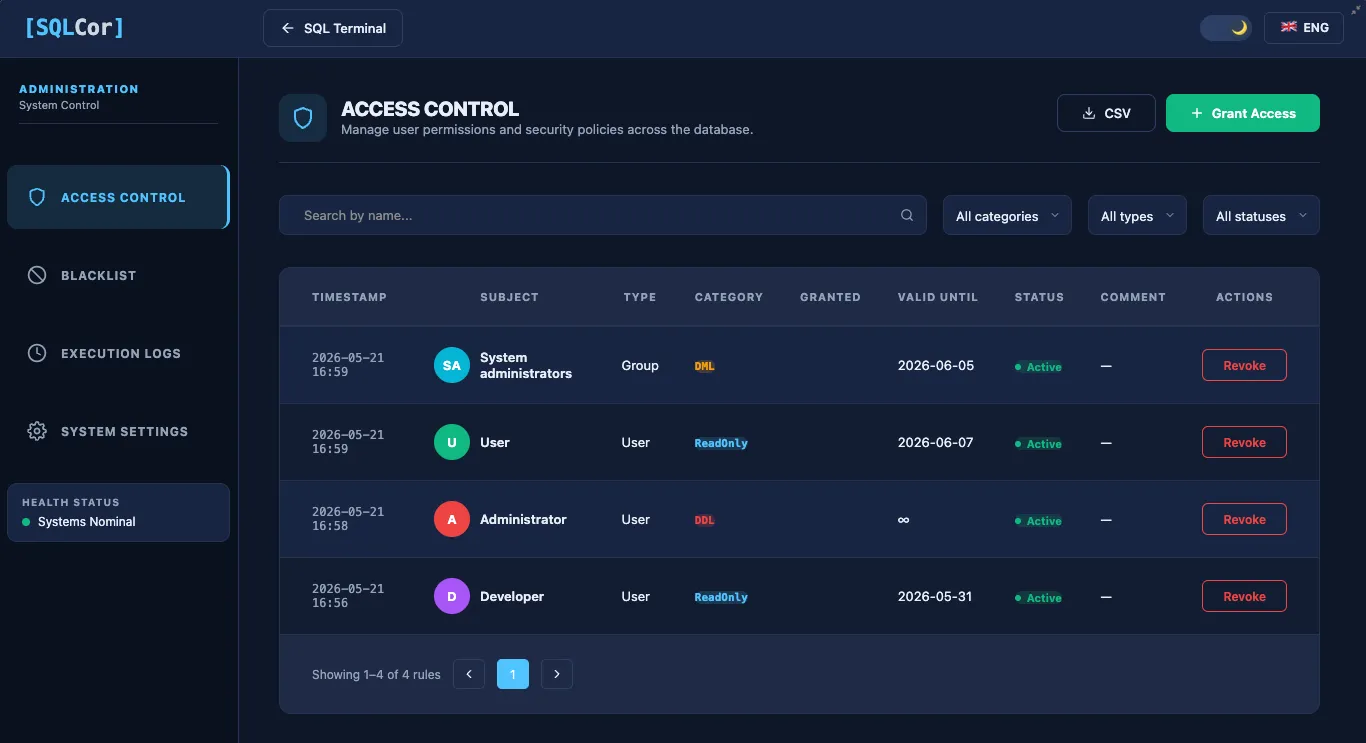
Task: Click the System Settings gear icon
Action: tap(37, 431)
